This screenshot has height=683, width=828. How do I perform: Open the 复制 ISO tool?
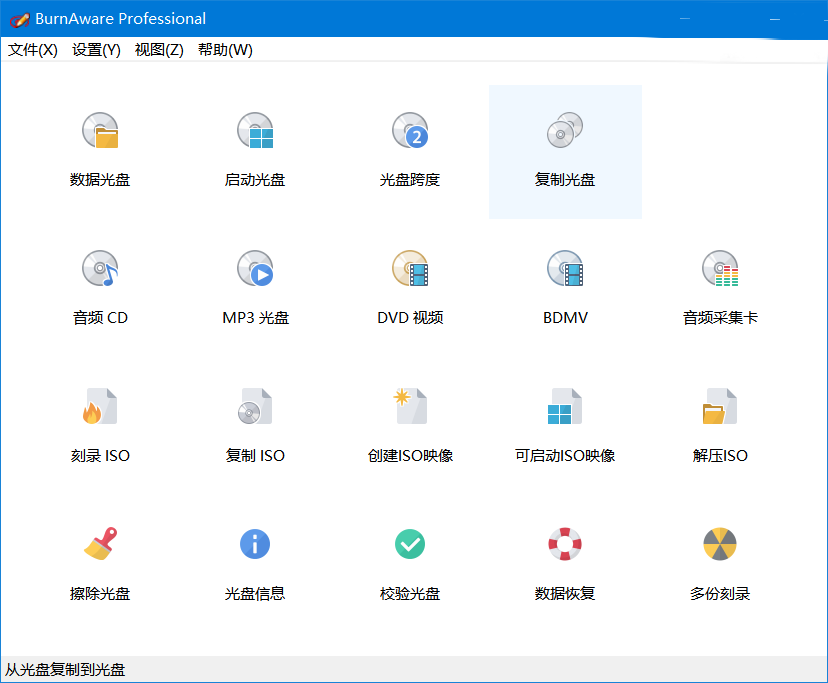click(255, 426)
